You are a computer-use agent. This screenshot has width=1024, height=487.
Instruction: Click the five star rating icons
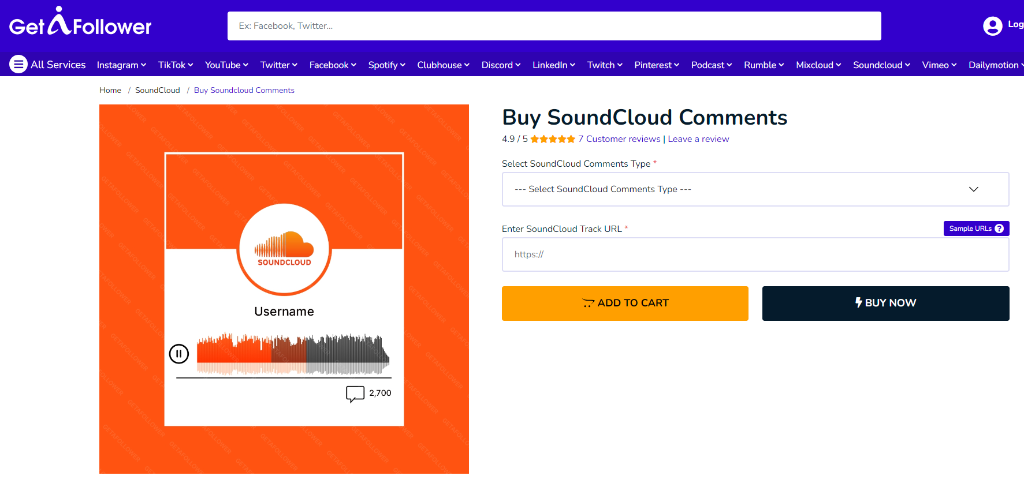pos(553,139)
